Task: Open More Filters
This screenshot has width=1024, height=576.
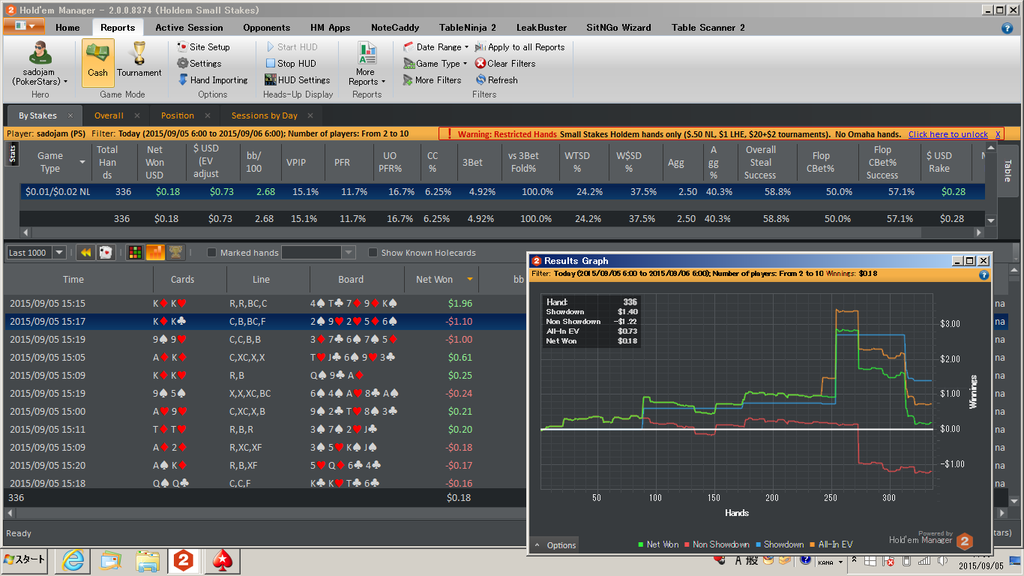Action: tap(432, 80)
